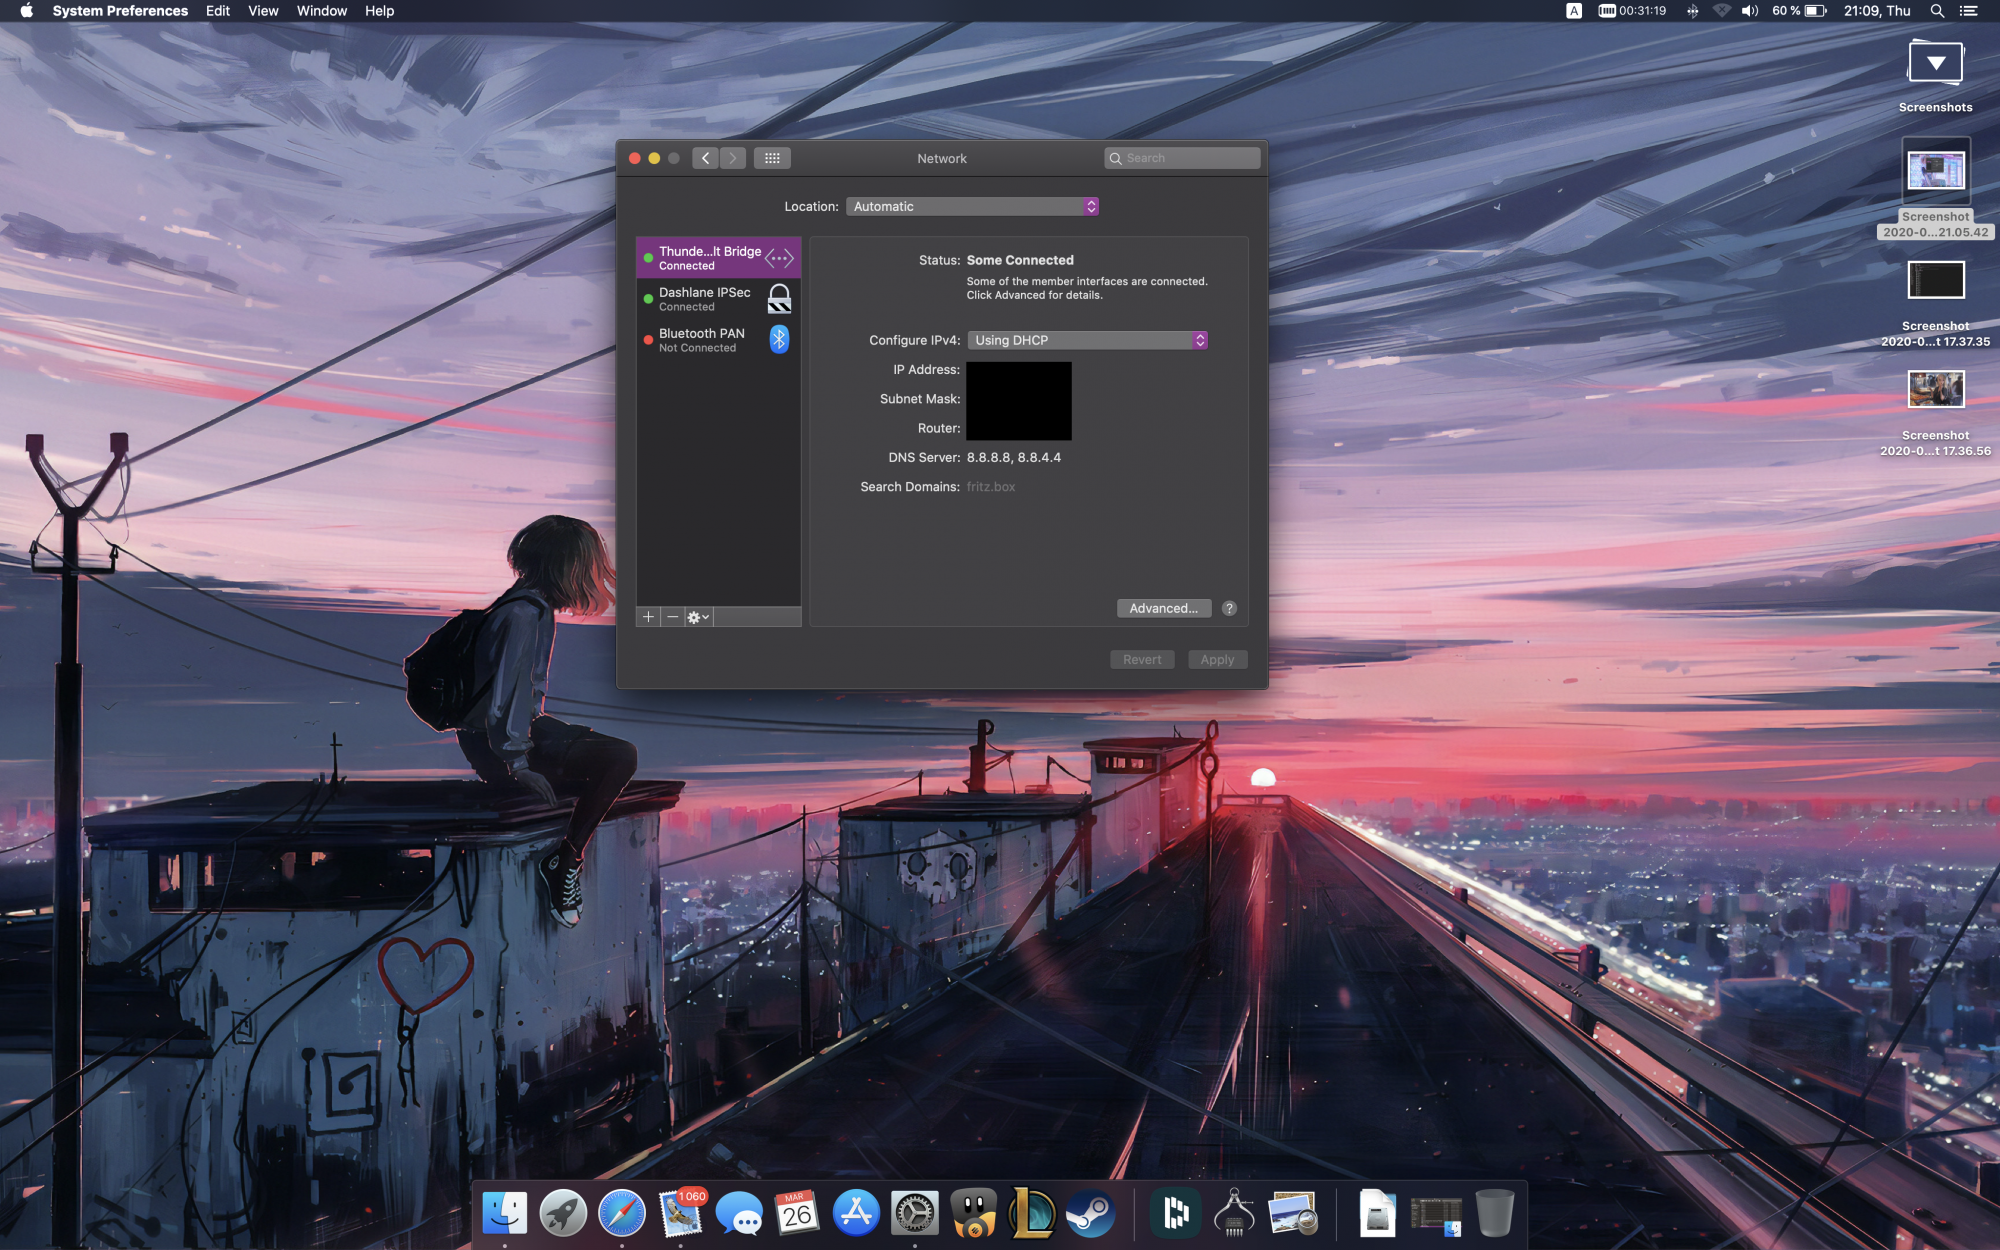The image size is (2000, 1250).
Task: Open Spotlight search in the menu bar
Action: 1937,11
